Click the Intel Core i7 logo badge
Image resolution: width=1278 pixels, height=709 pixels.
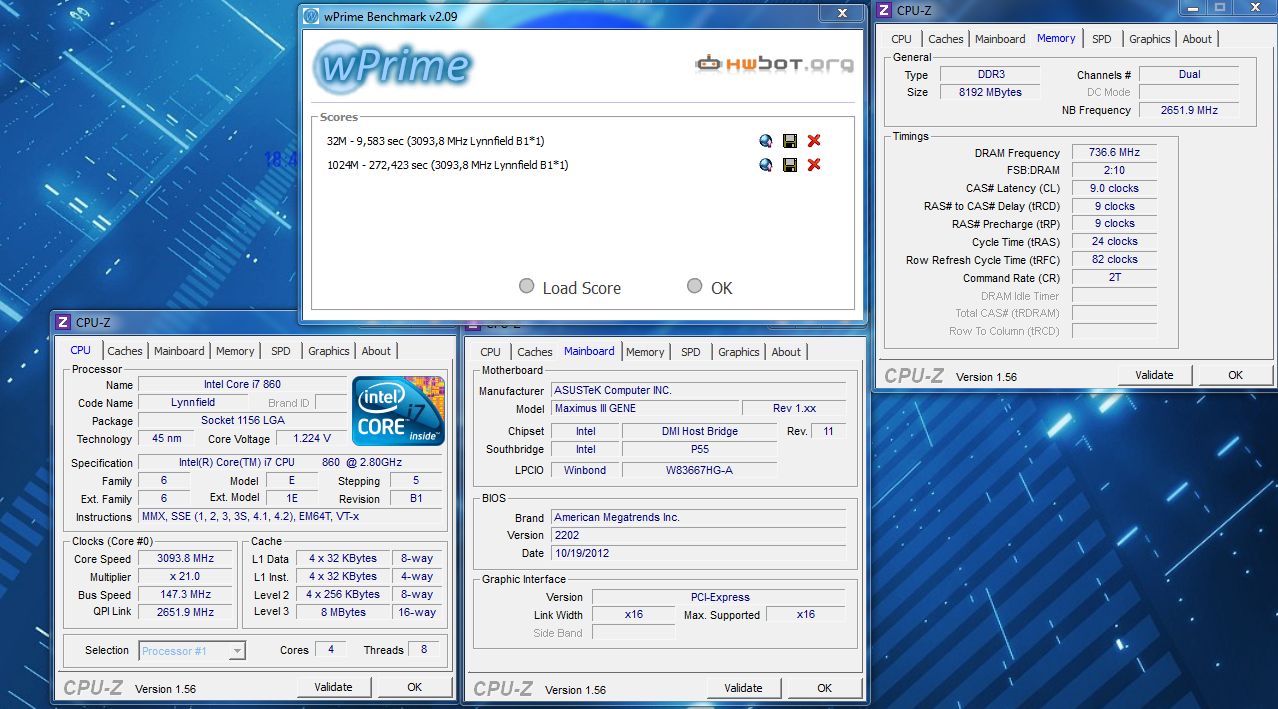[x=399, y=411]
